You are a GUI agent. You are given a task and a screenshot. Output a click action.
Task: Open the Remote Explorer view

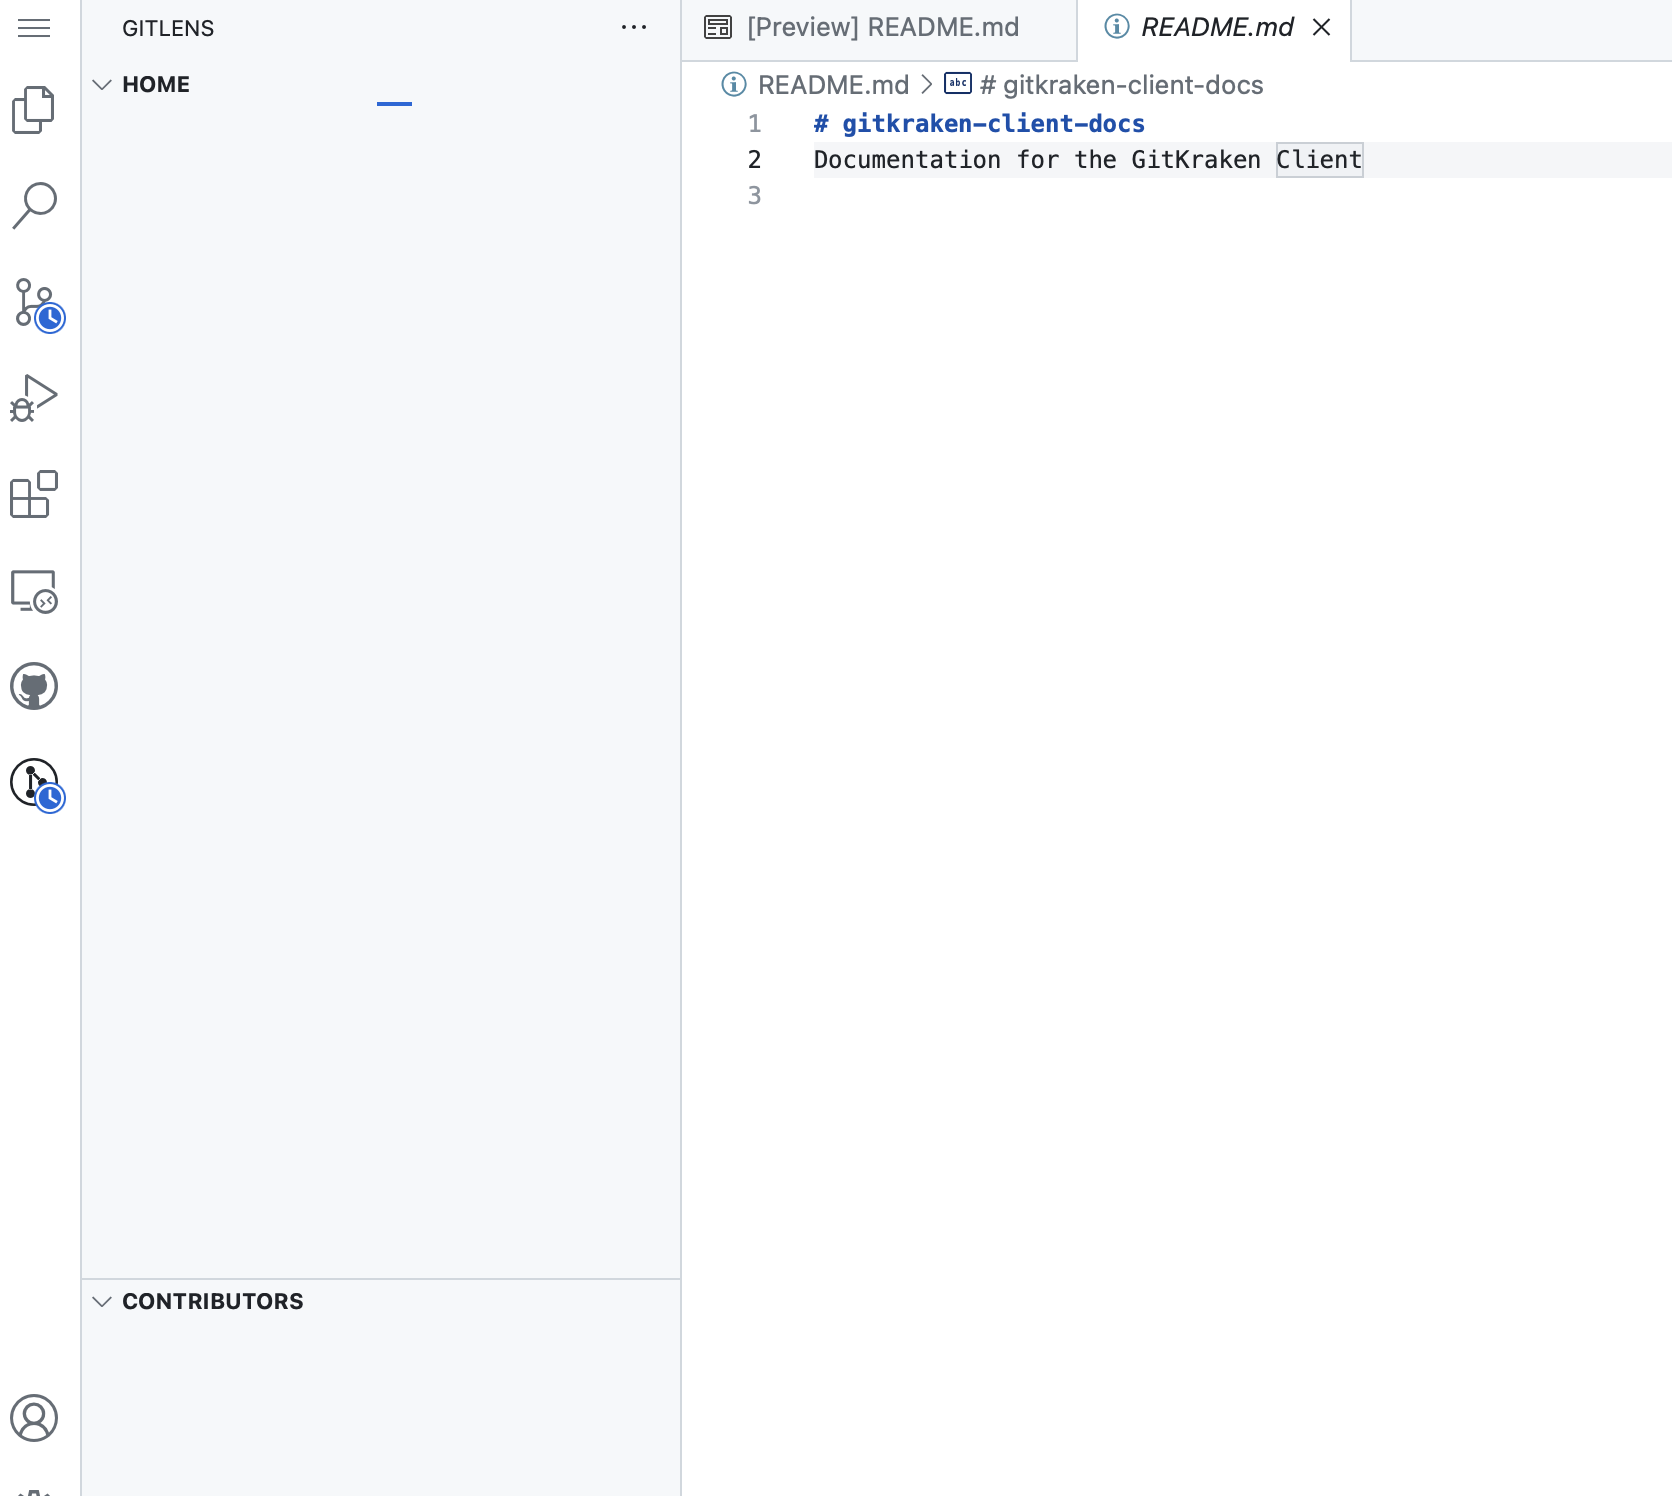[x=33, y=592]
